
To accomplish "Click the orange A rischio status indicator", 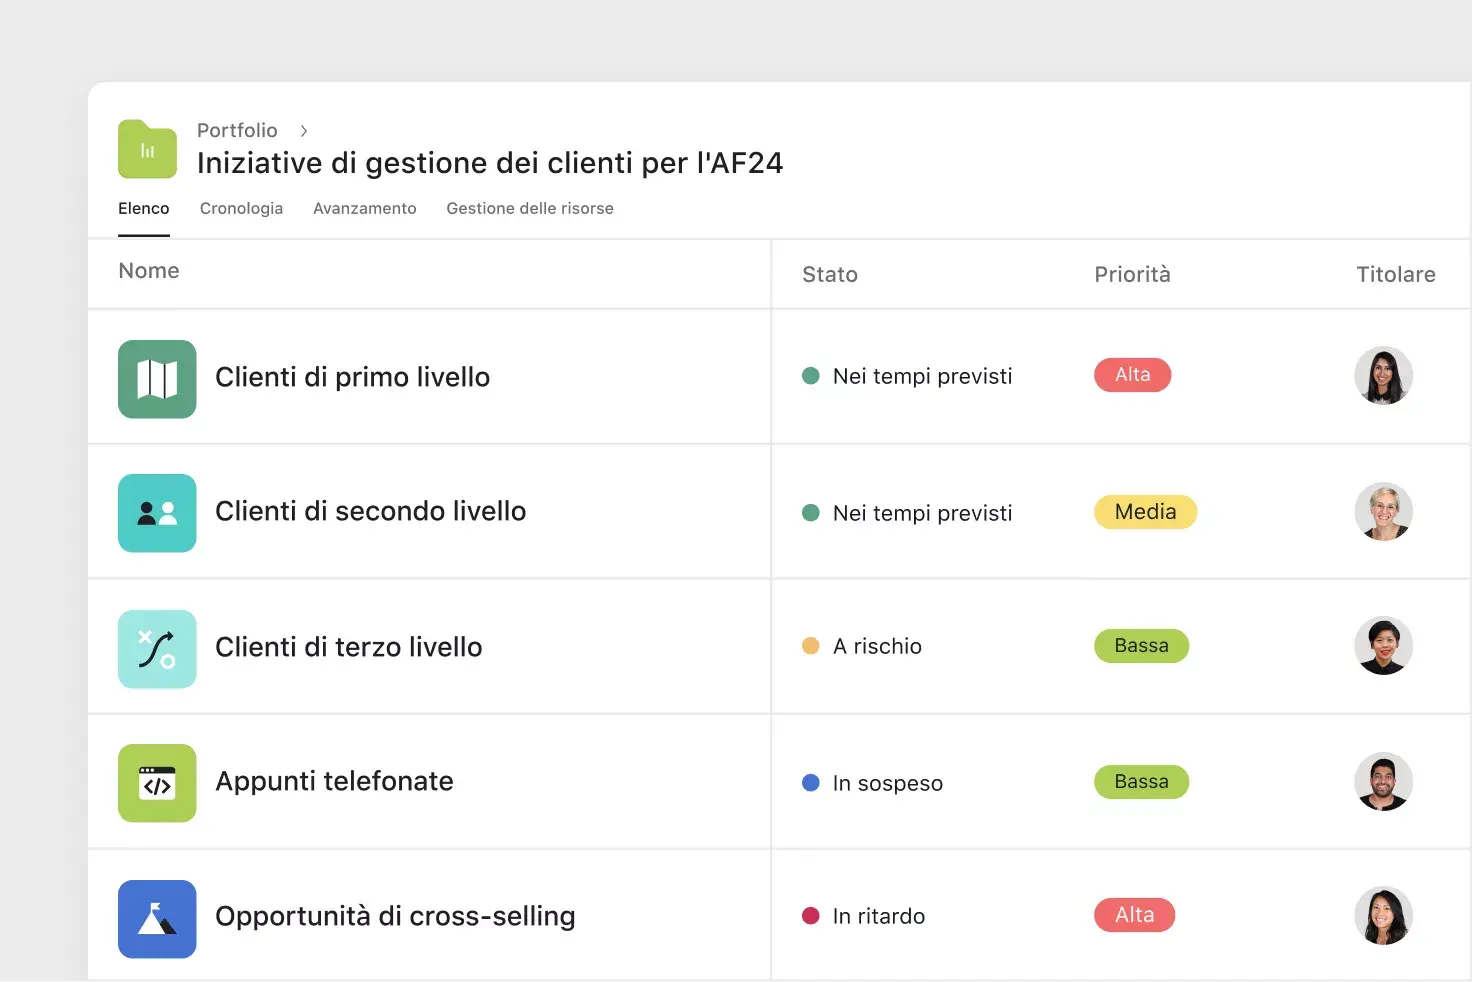I will point(810,646).
